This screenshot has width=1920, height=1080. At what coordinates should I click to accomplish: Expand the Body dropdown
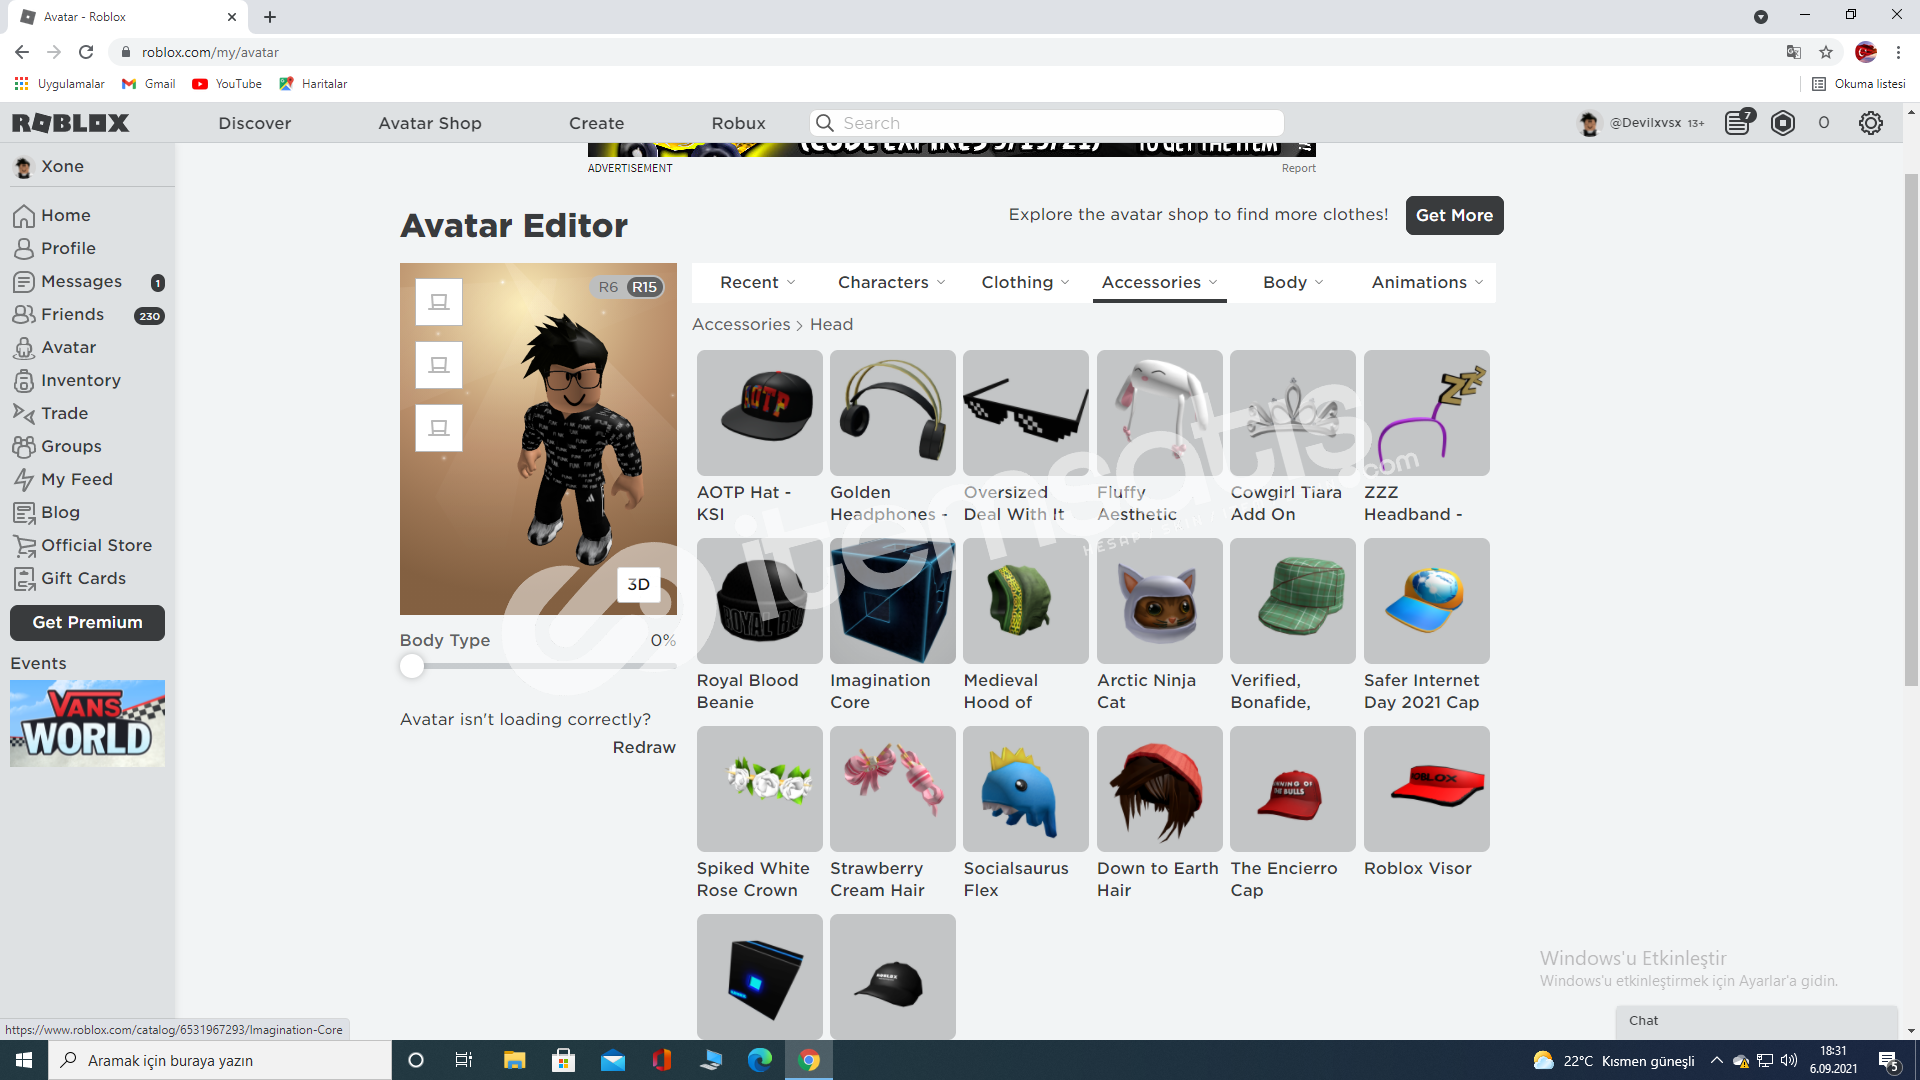(1293, 283)
